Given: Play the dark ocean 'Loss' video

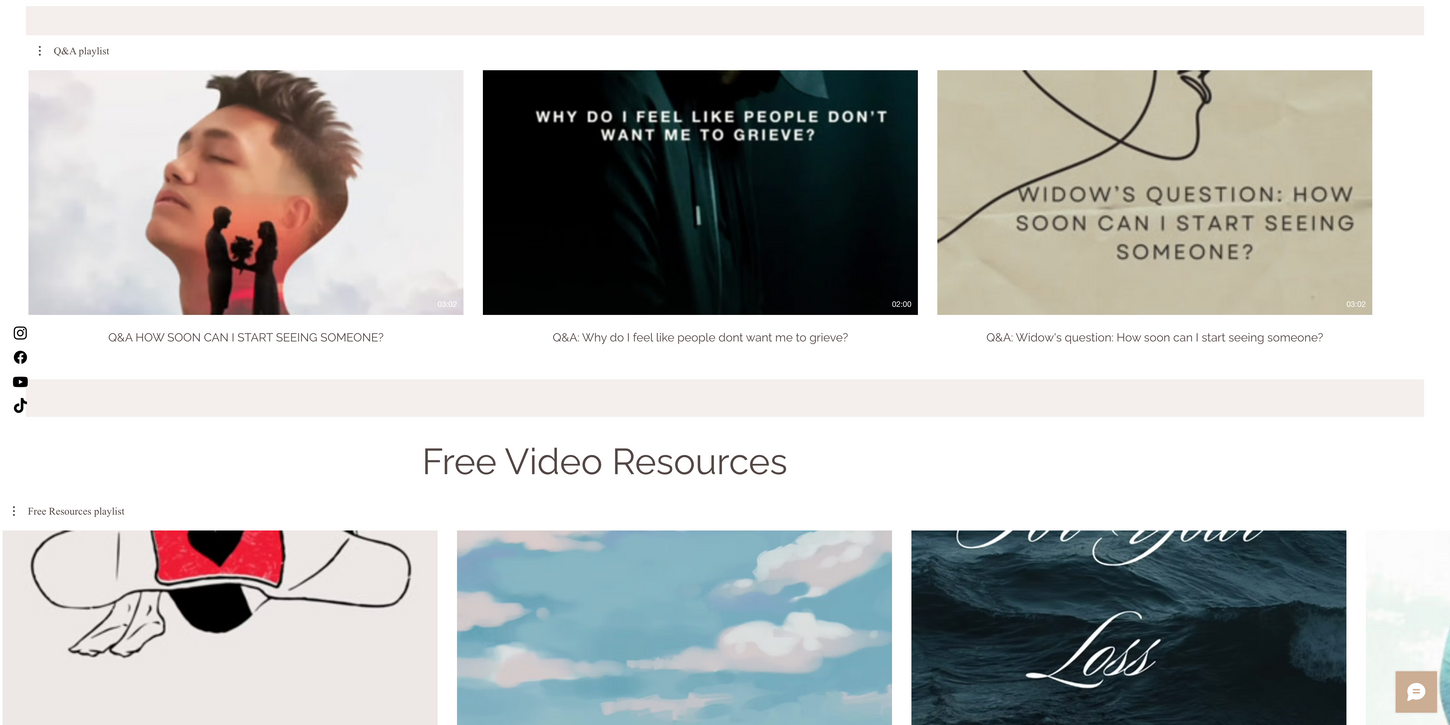Looking at the screenshot, I should click(x=1128, y=627).
